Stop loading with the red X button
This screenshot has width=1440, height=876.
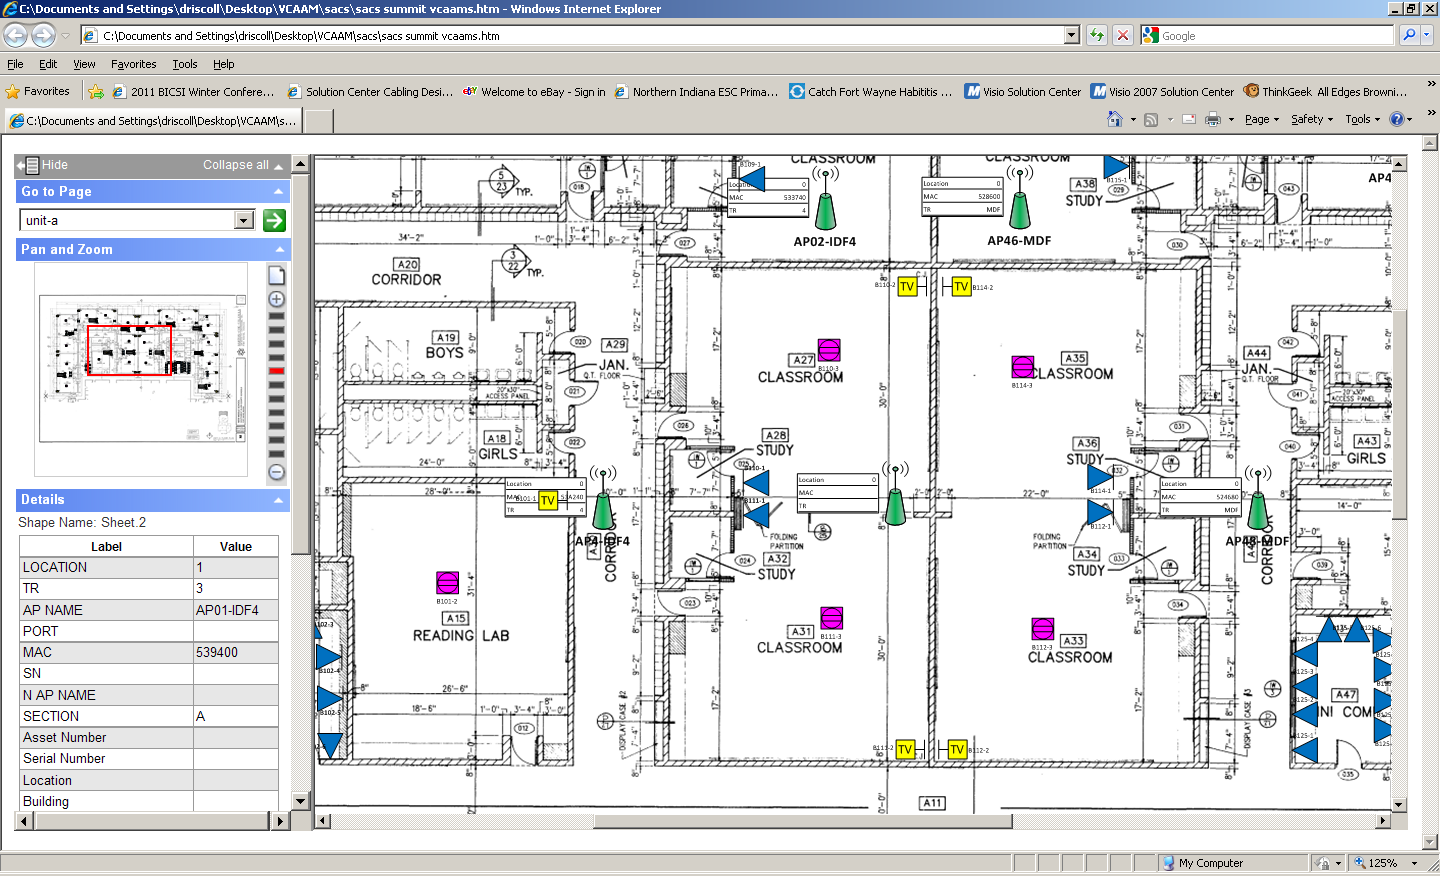click(x=1123, y=35)
